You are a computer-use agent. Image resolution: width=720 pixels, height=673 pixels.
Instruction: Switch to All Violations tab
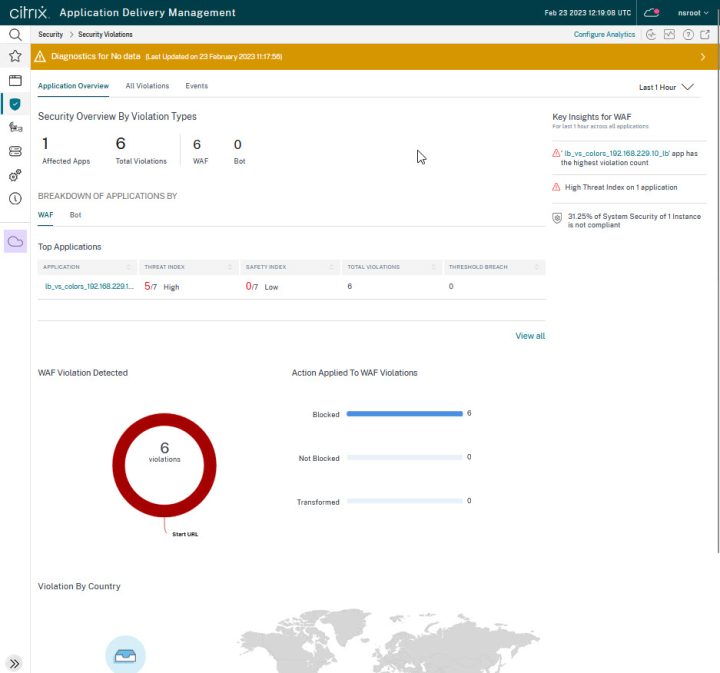point(147,86)
